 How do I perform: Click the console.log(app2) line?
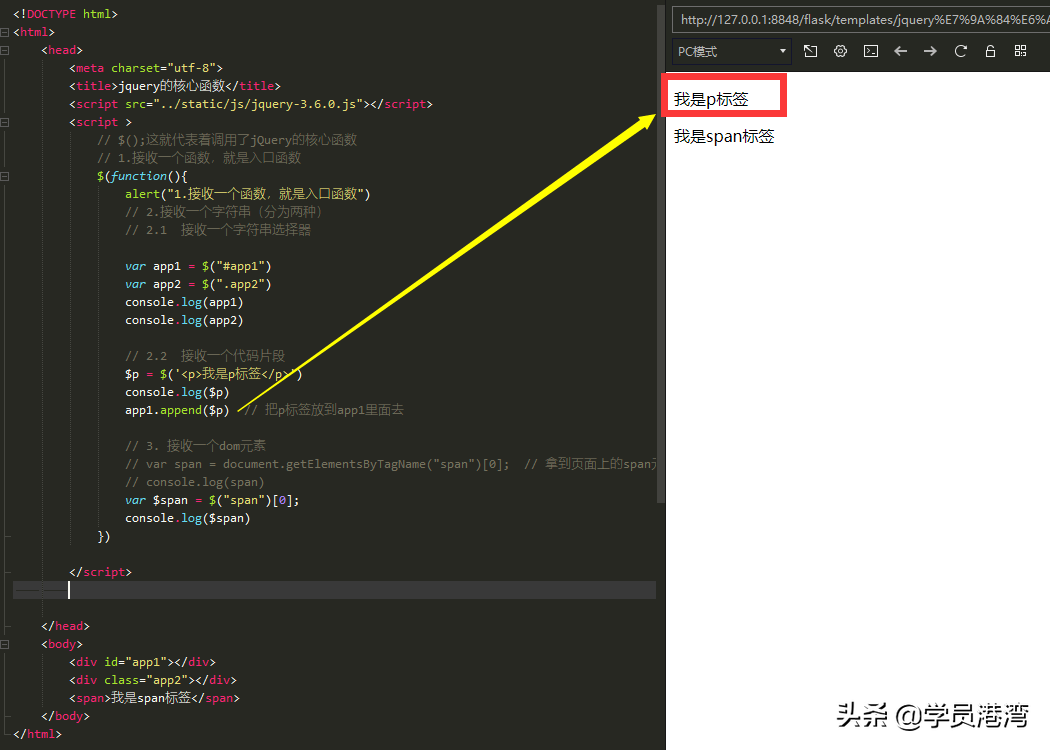184,321
